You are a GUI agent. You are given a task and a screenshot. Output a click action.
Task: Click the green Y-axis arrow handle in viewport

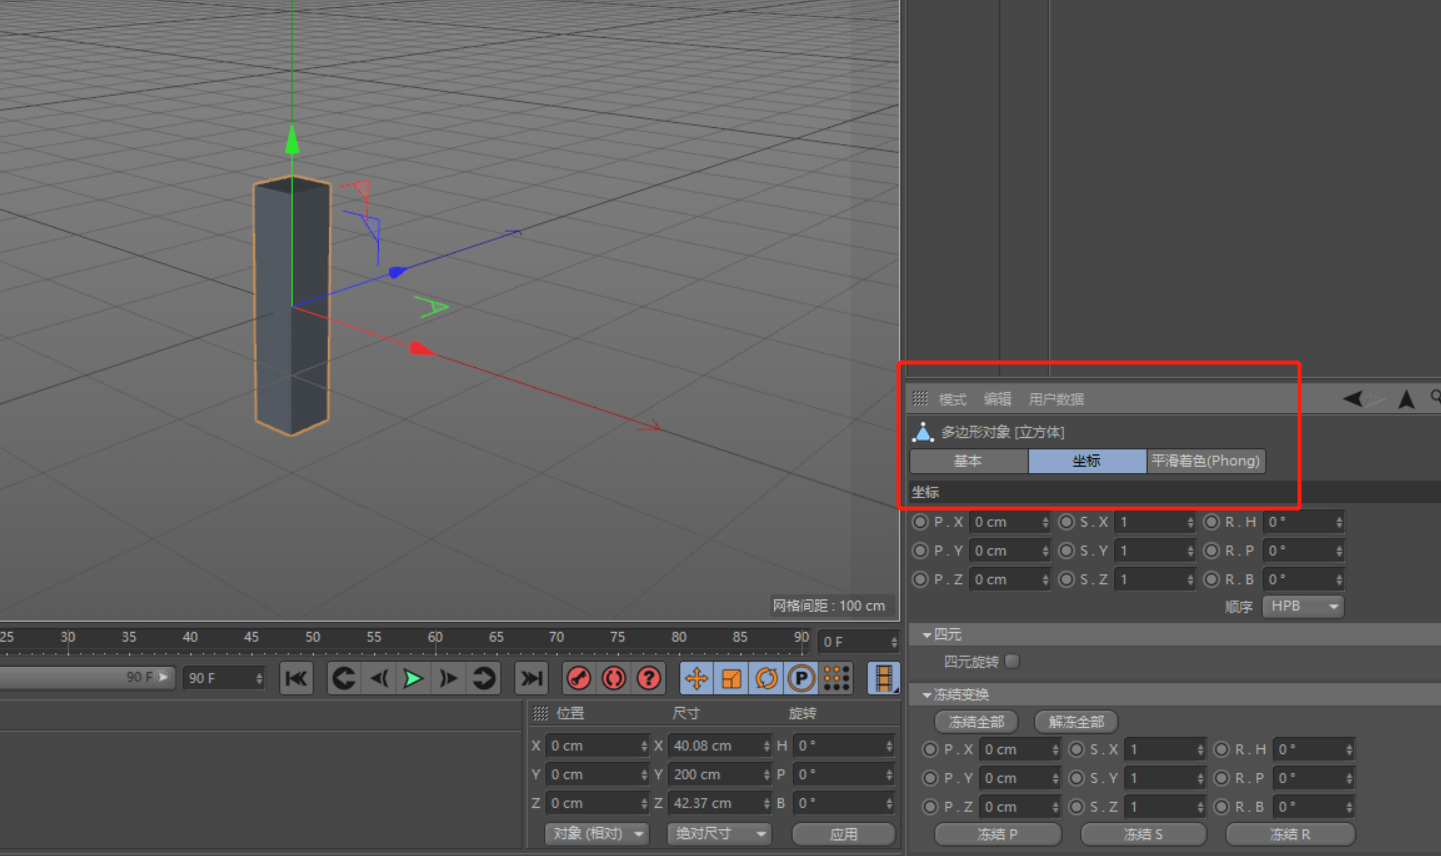click(x=292, y=139)
